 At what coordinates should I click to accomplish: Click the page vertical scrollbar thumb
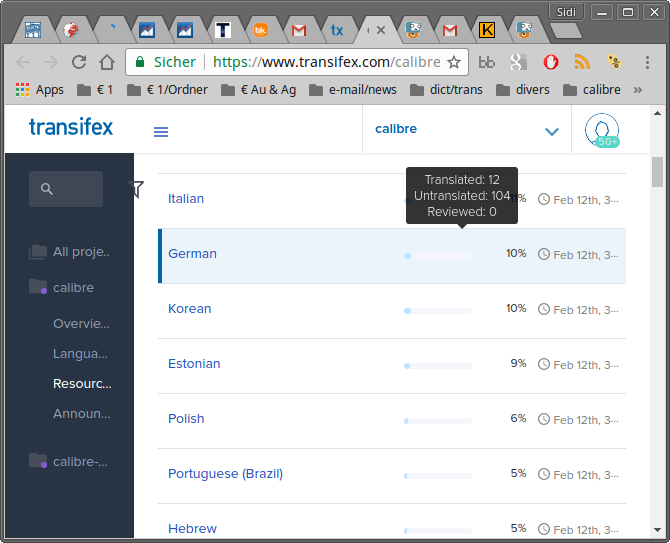657,172
